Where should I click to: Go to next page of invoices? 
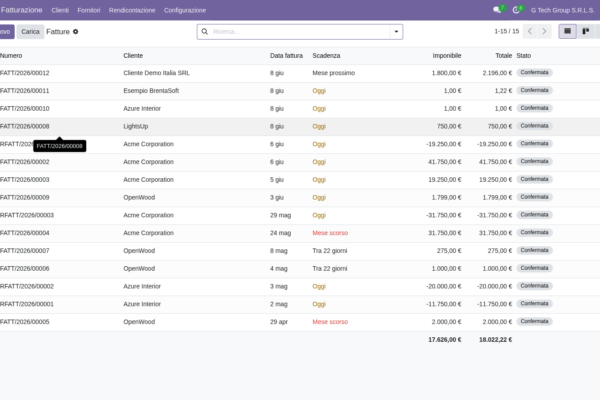(544, 31)
